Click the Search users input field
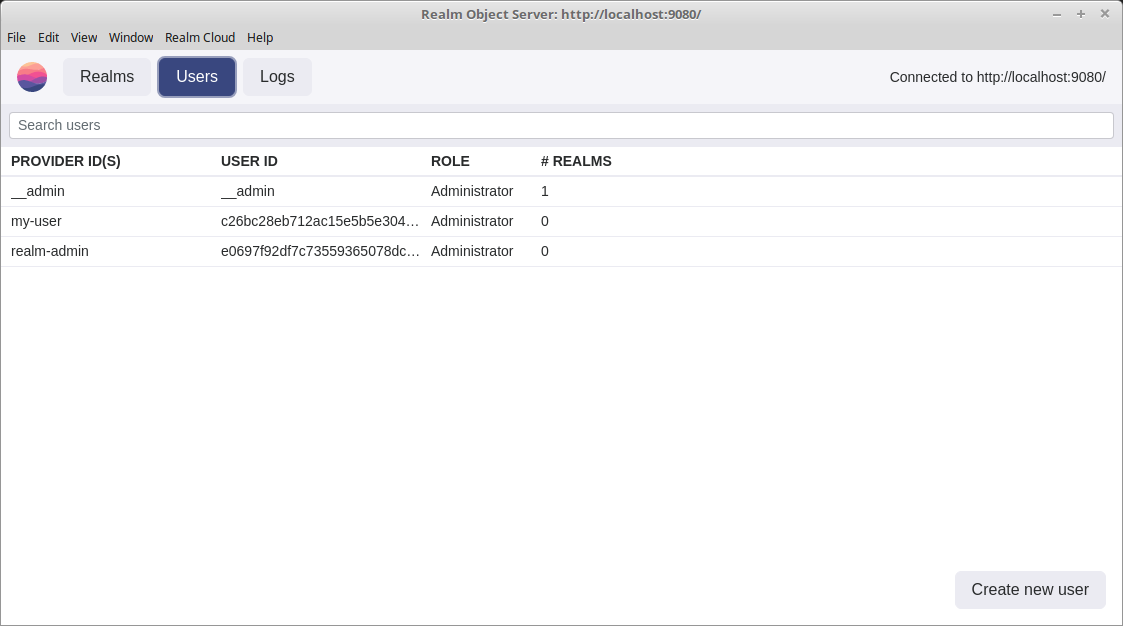The image size is (1123, 626). click(560, 124)
